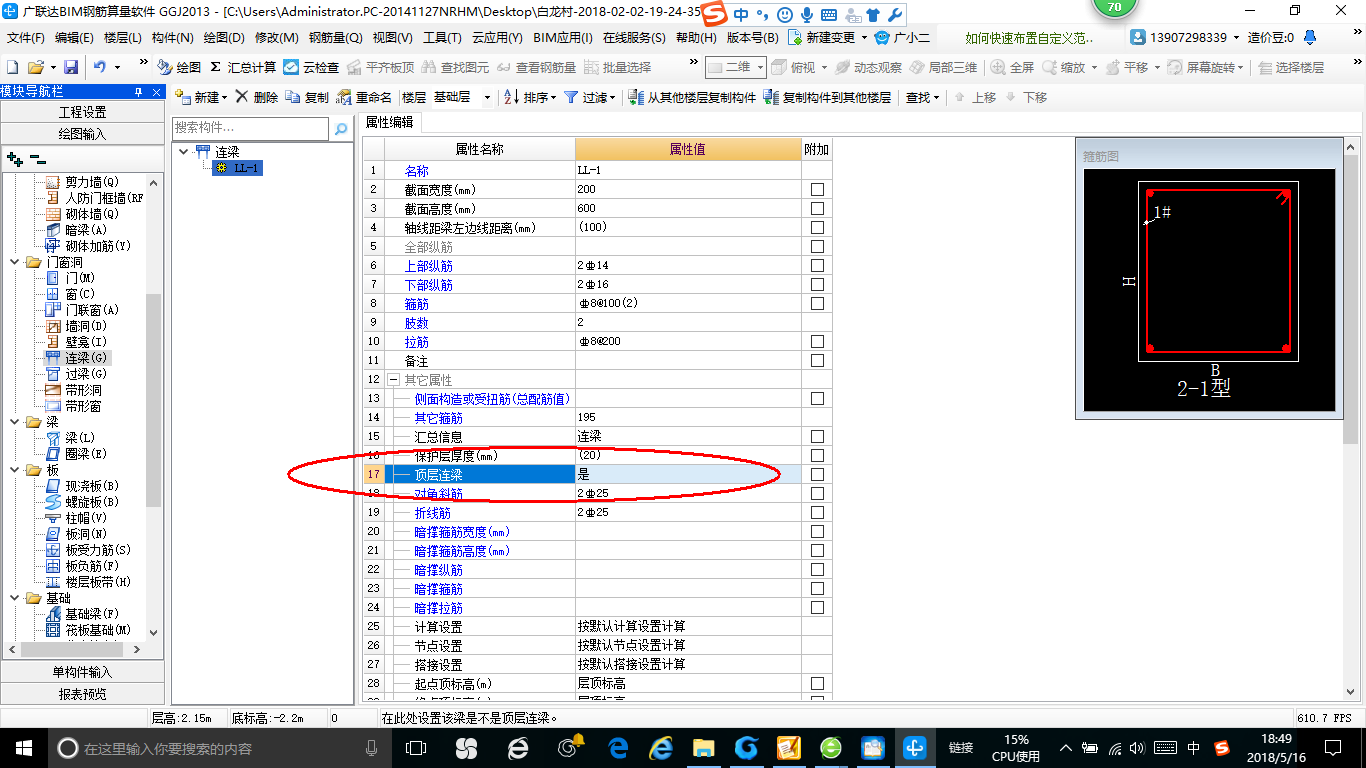This screenshot has height=768, width=1366.
Task: Click the search magnifier next to 搜索构件
Action: coord(341,128)
